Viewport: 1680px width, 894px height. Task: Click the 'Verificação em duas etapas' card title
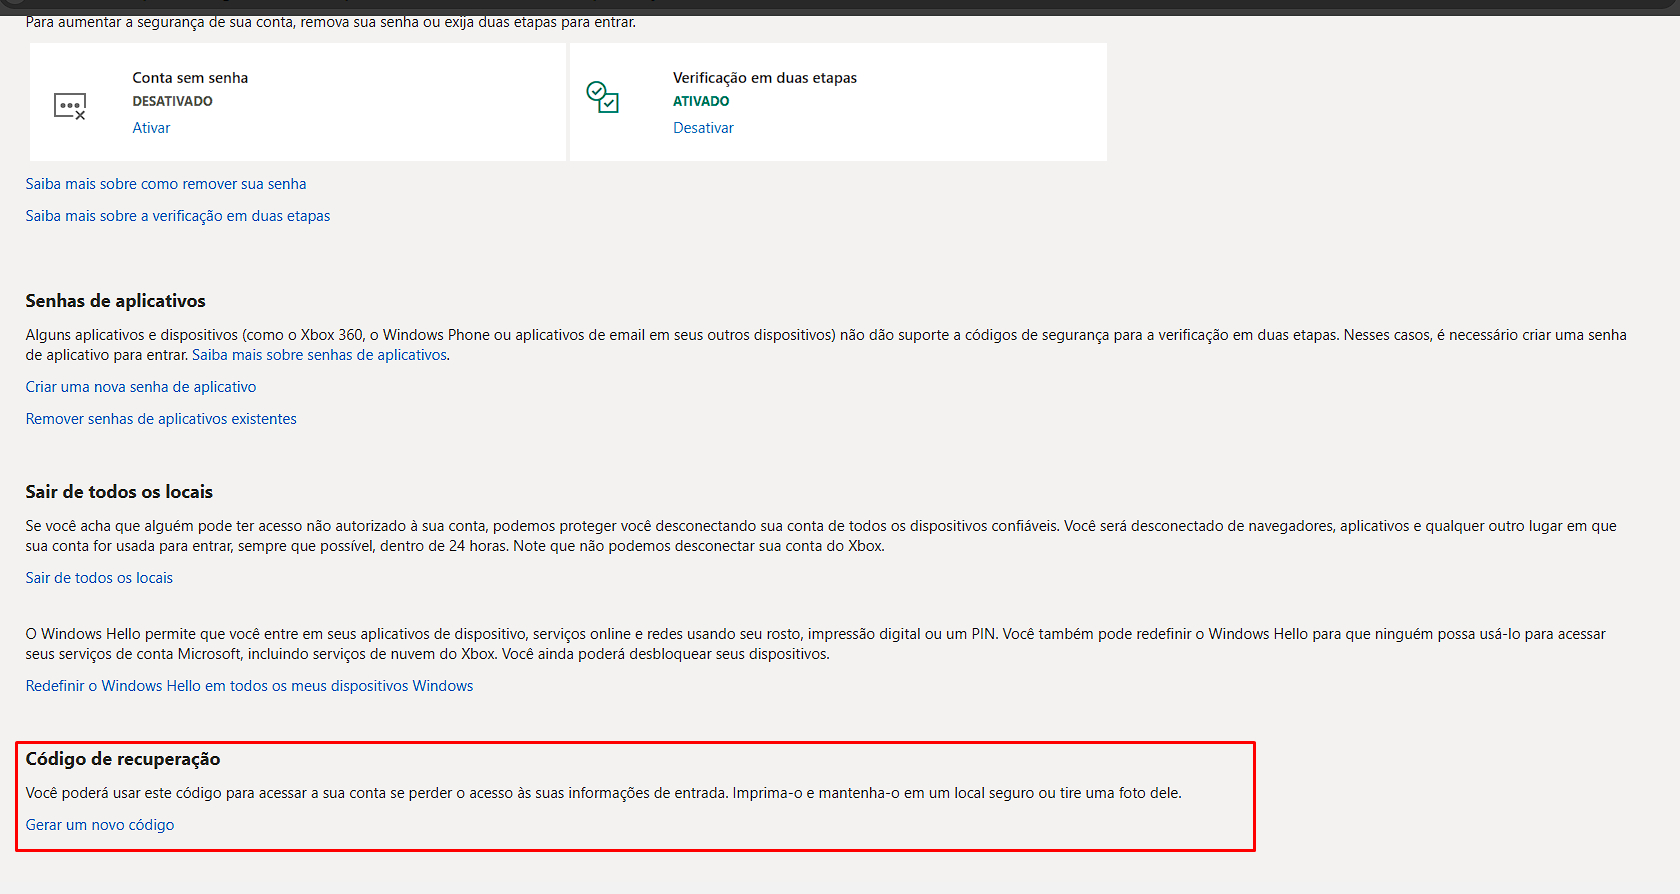(765, 78)
